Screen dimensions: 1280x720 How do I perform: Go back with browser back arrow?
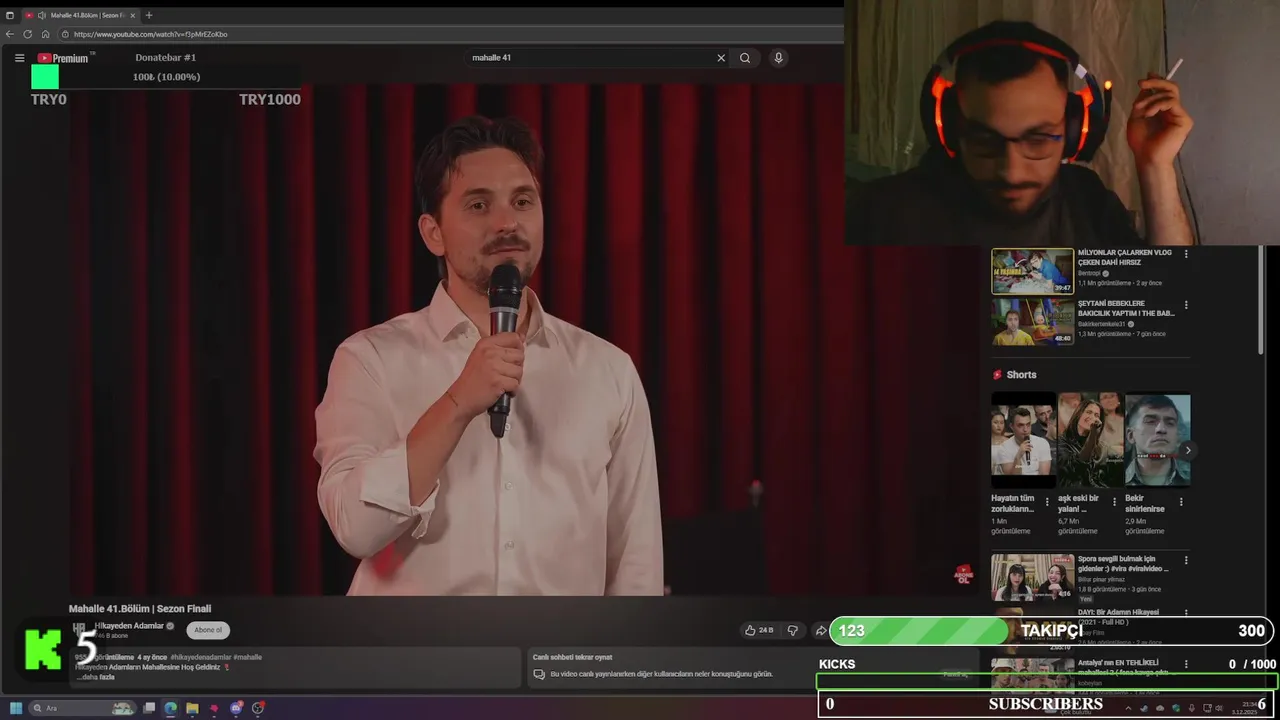(10, 34)
